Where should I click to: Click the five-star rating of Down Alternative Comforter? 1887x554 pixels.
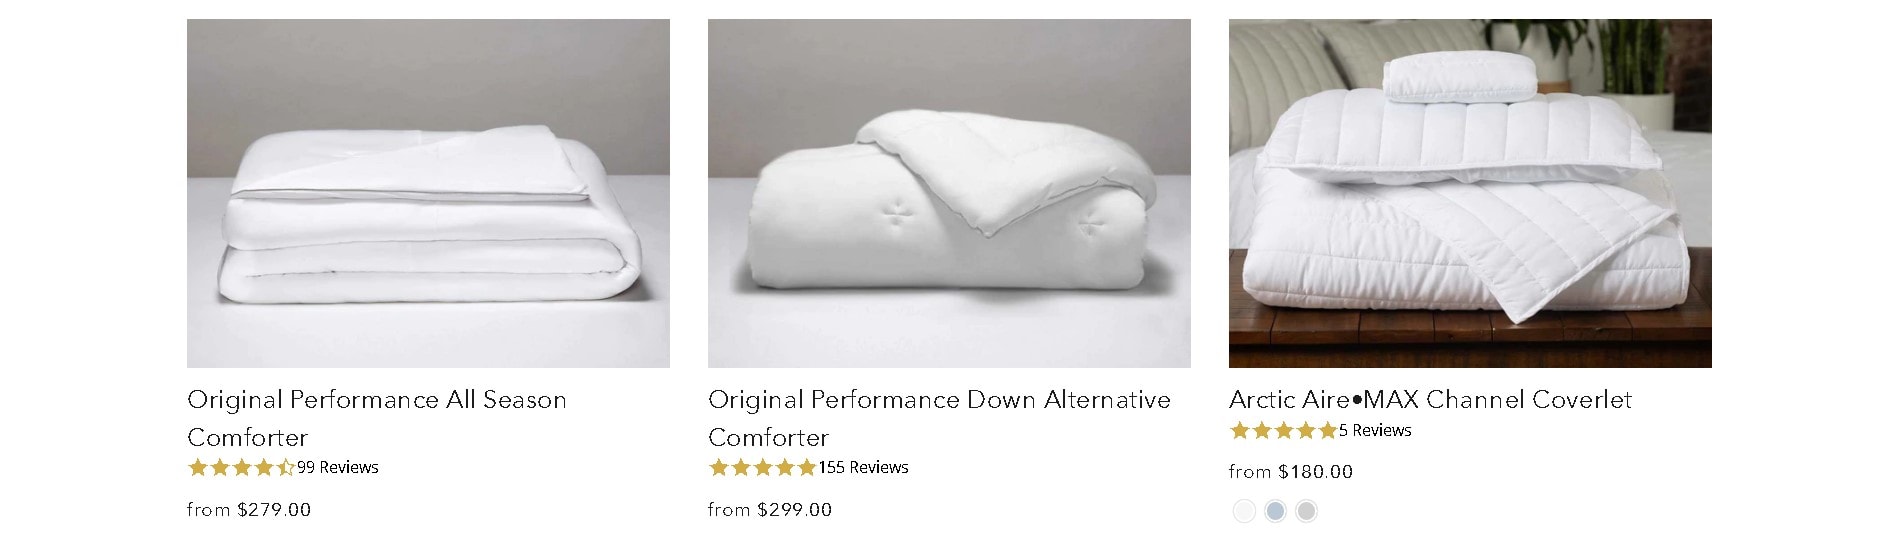point(762,467)
